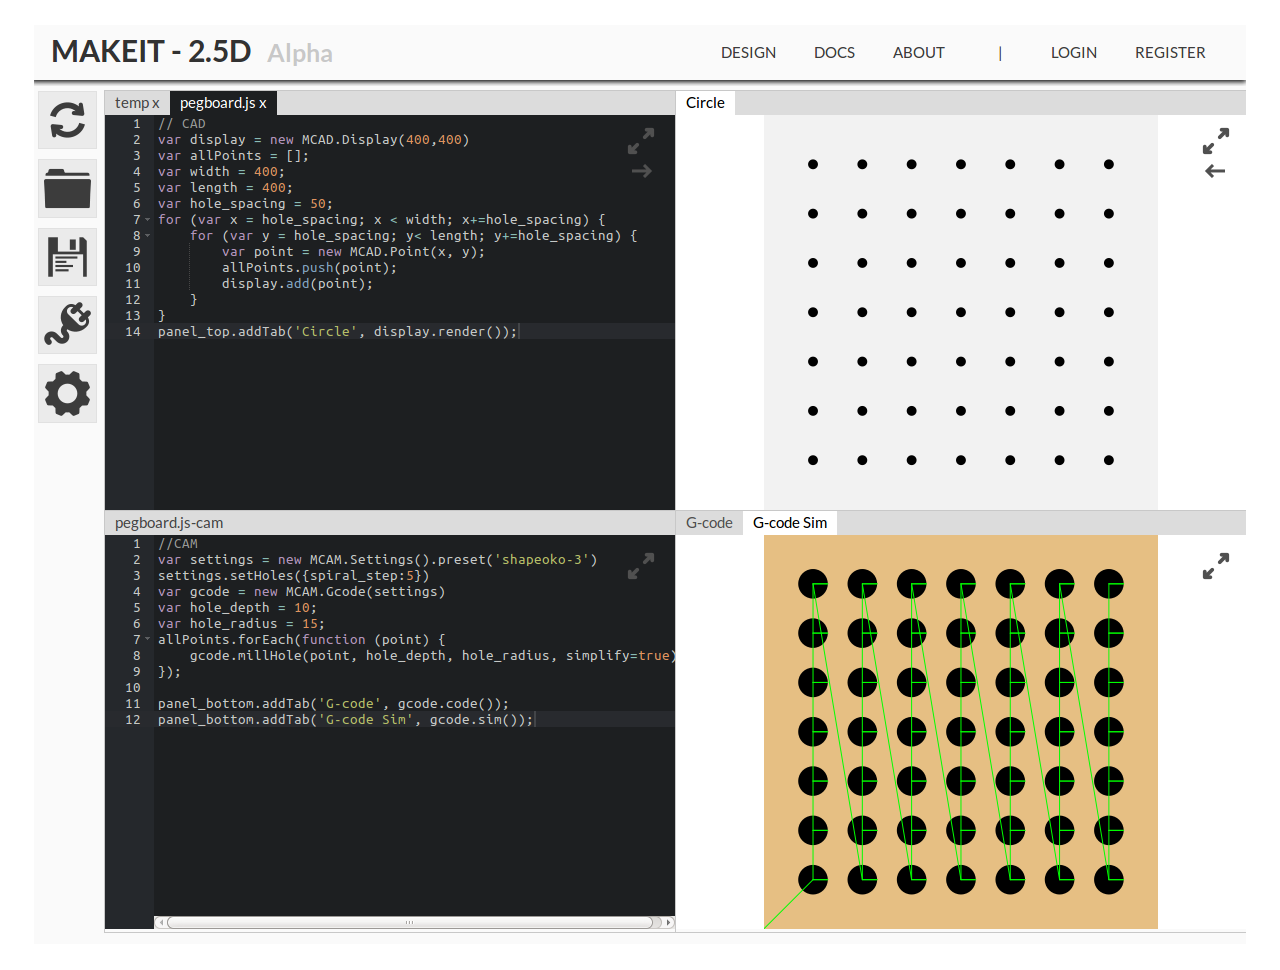Open the DOCS navigation link
Screen dimensions: 1280x970
(x=834, y=53)
